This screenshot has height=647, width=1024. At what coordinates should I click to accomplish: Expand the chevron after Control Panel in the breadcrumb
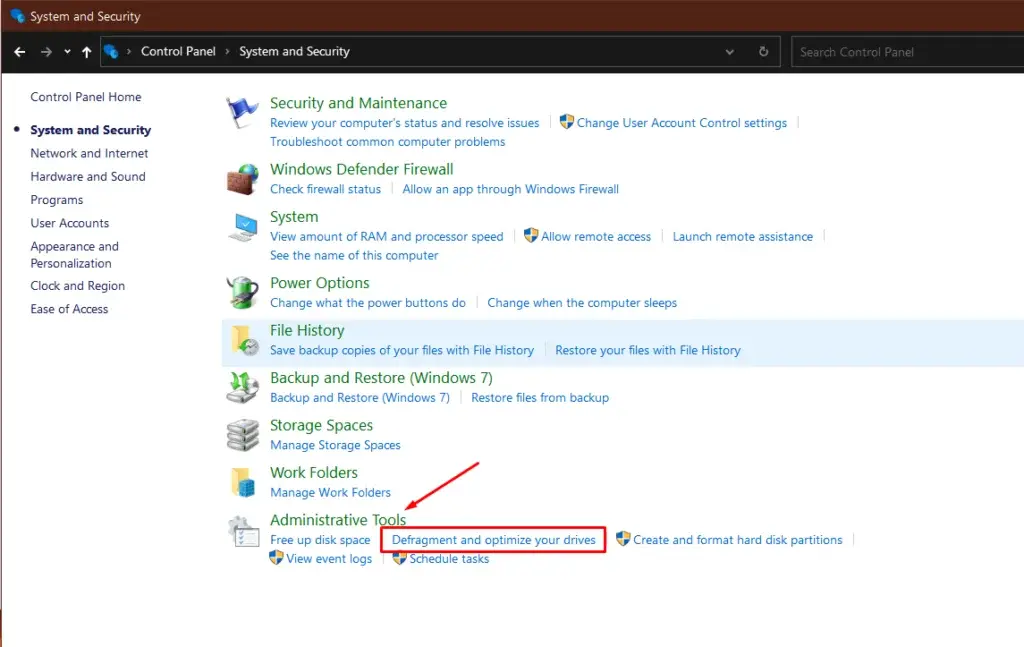pyautogui.click(x=227, y=52)
